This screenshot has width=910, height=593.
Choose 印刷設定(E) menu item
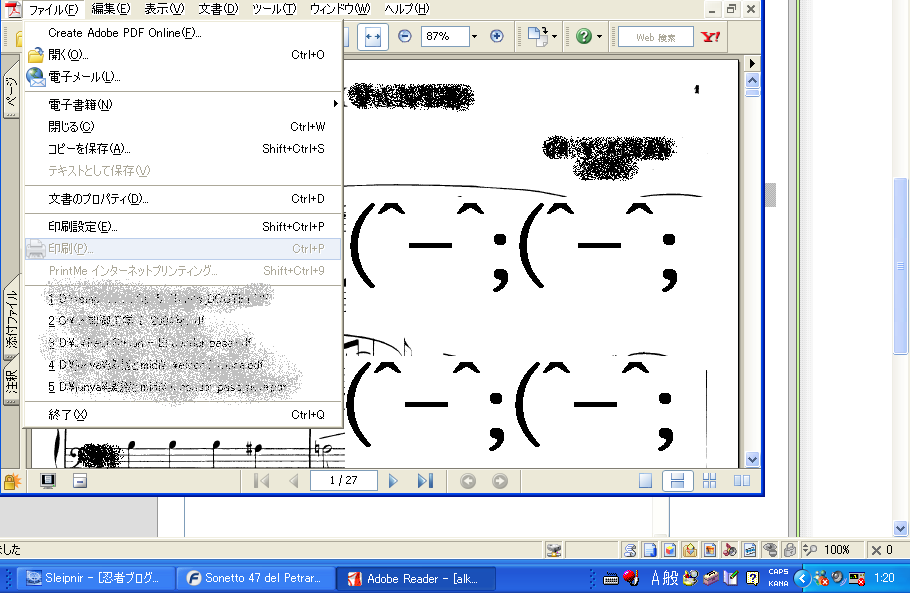click(x=183, y=227)
